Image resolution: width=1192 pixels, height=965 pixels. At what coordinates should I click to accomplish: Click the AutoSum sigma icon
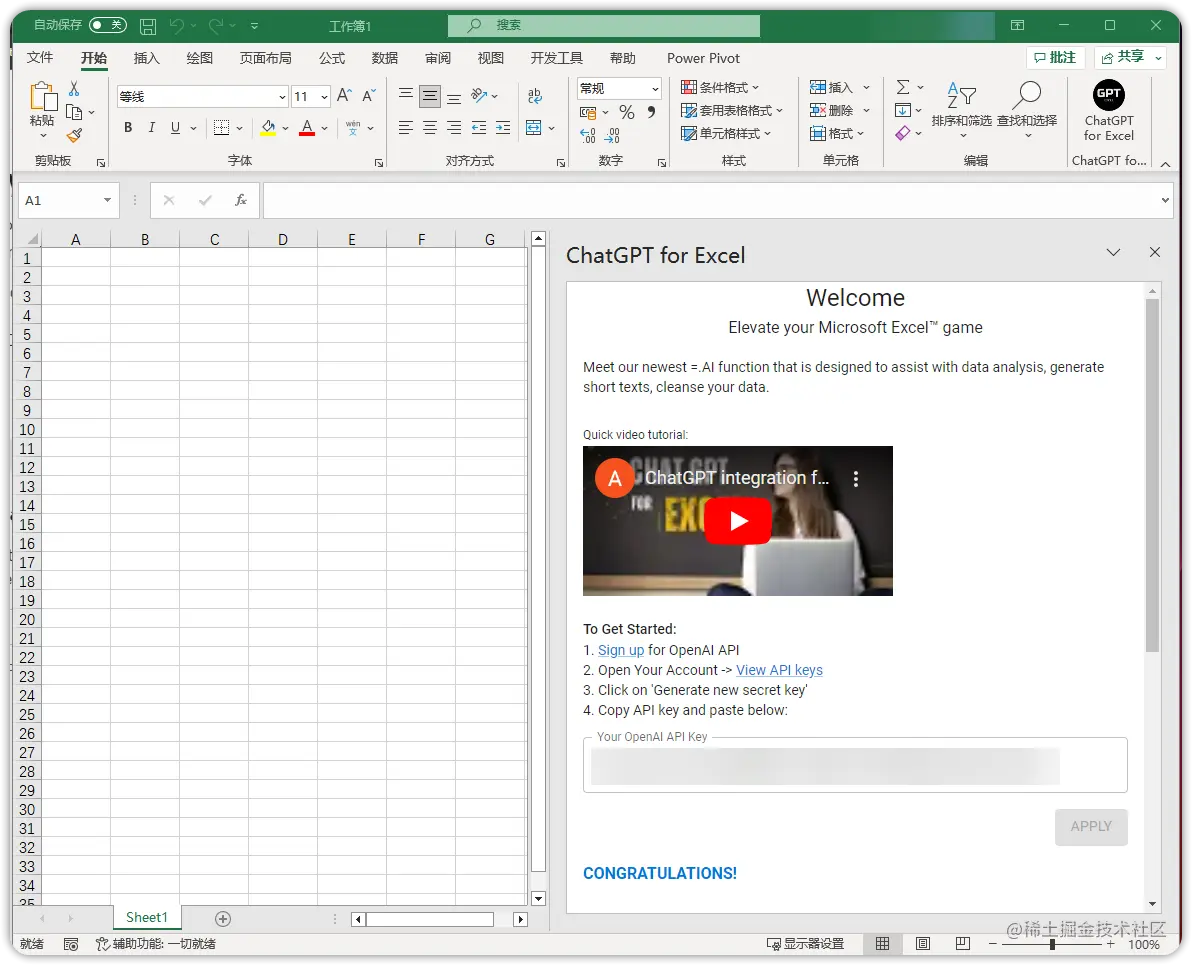902,87
